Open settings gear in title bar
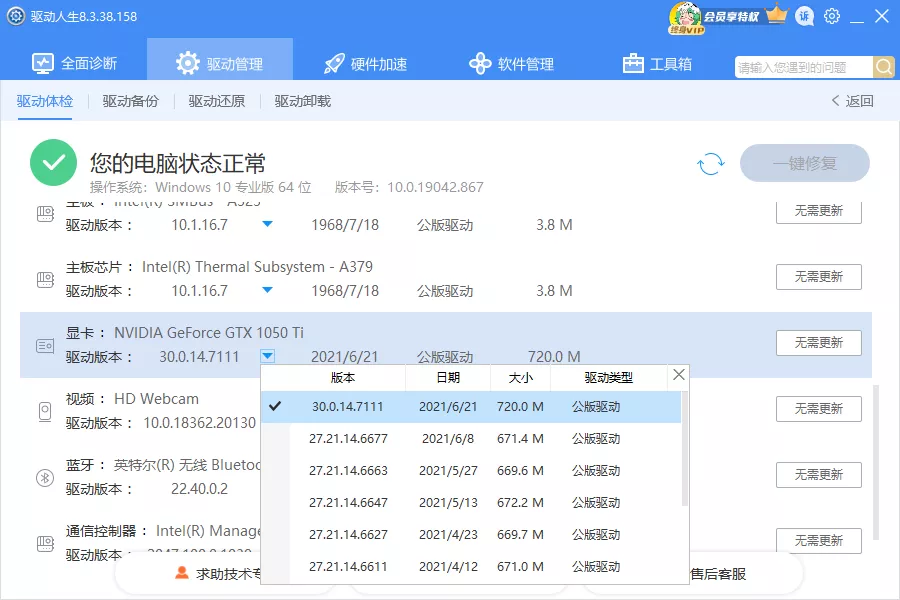The height and width of the screenshot is (600, 900). (x=832, y=16)
